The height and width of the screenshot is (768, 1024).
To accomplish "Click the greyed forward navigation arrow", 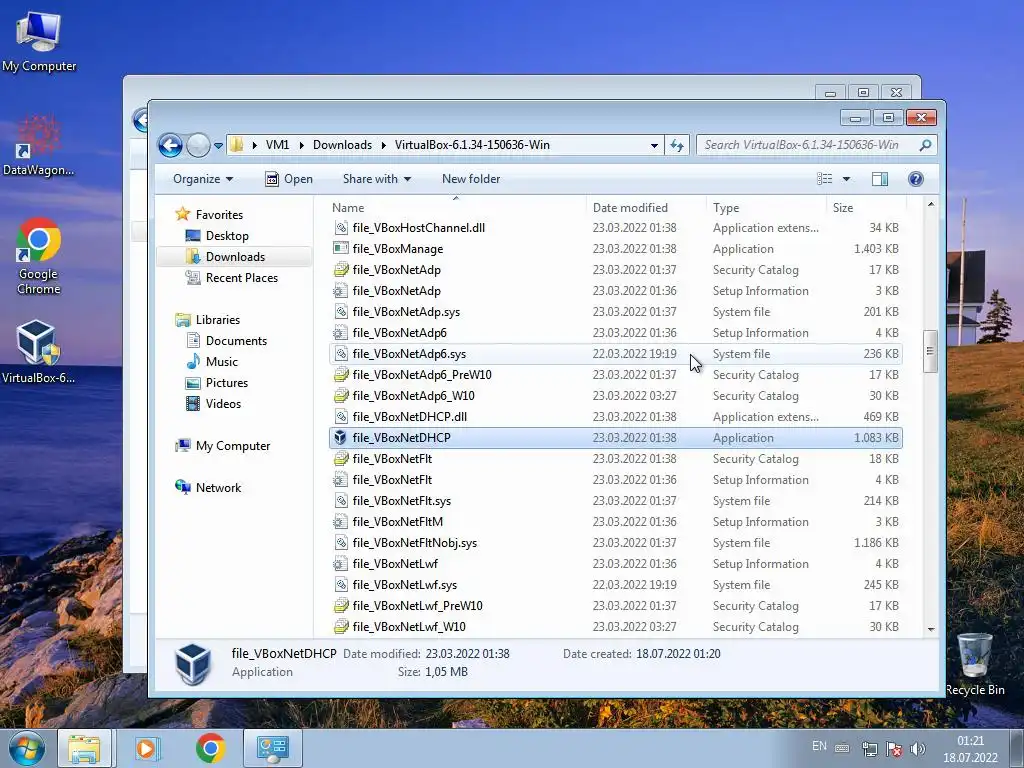I will pyautogui.click(x=198, y=145).
